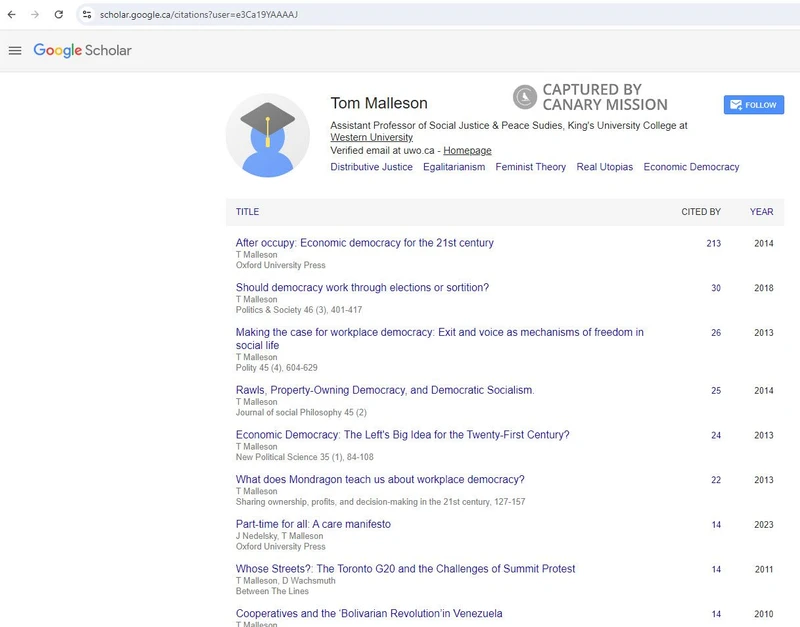Click the browser forward arrow

click(35, 14)
